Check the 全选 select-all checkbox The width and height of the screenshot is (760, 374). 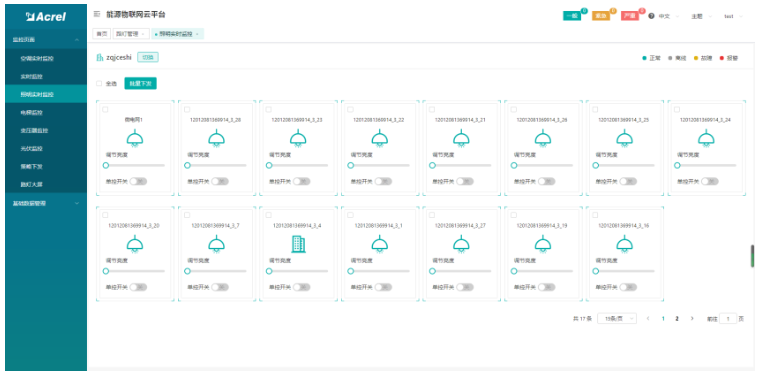click(99, 83)
